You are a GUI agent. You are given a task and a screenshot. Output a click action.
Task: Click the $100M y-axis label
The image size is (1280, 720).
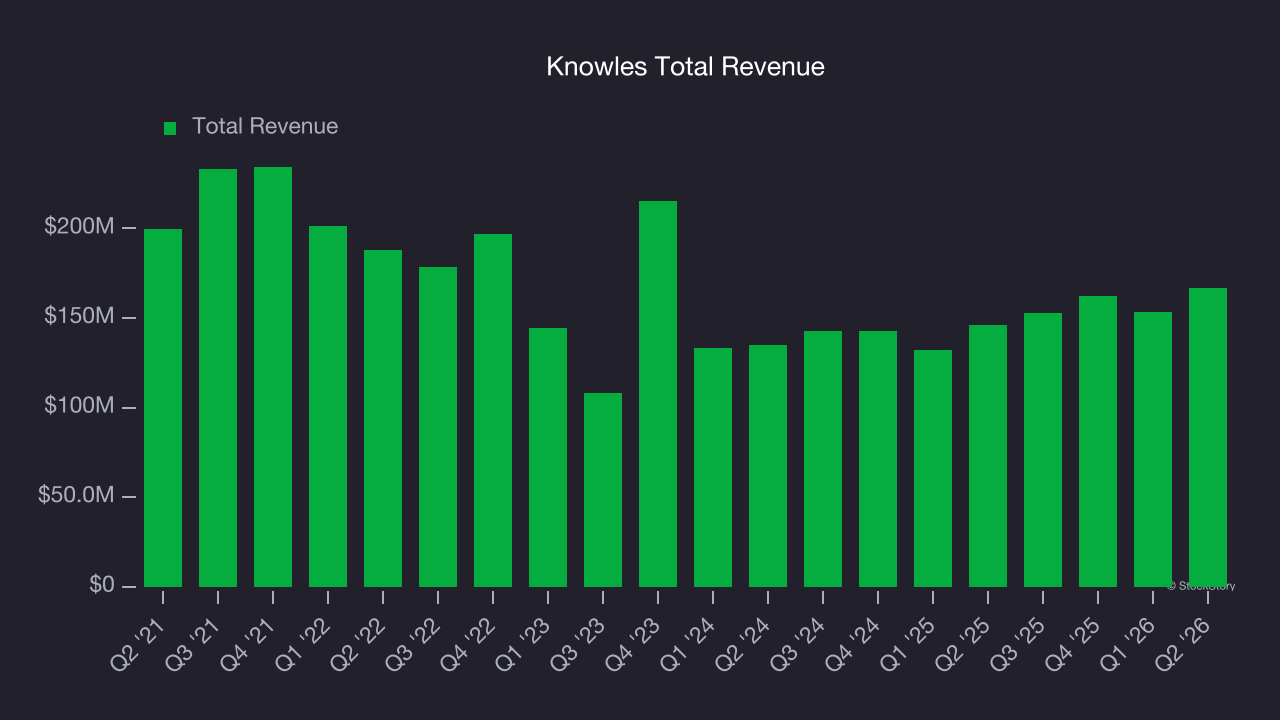tap(79, 406)
